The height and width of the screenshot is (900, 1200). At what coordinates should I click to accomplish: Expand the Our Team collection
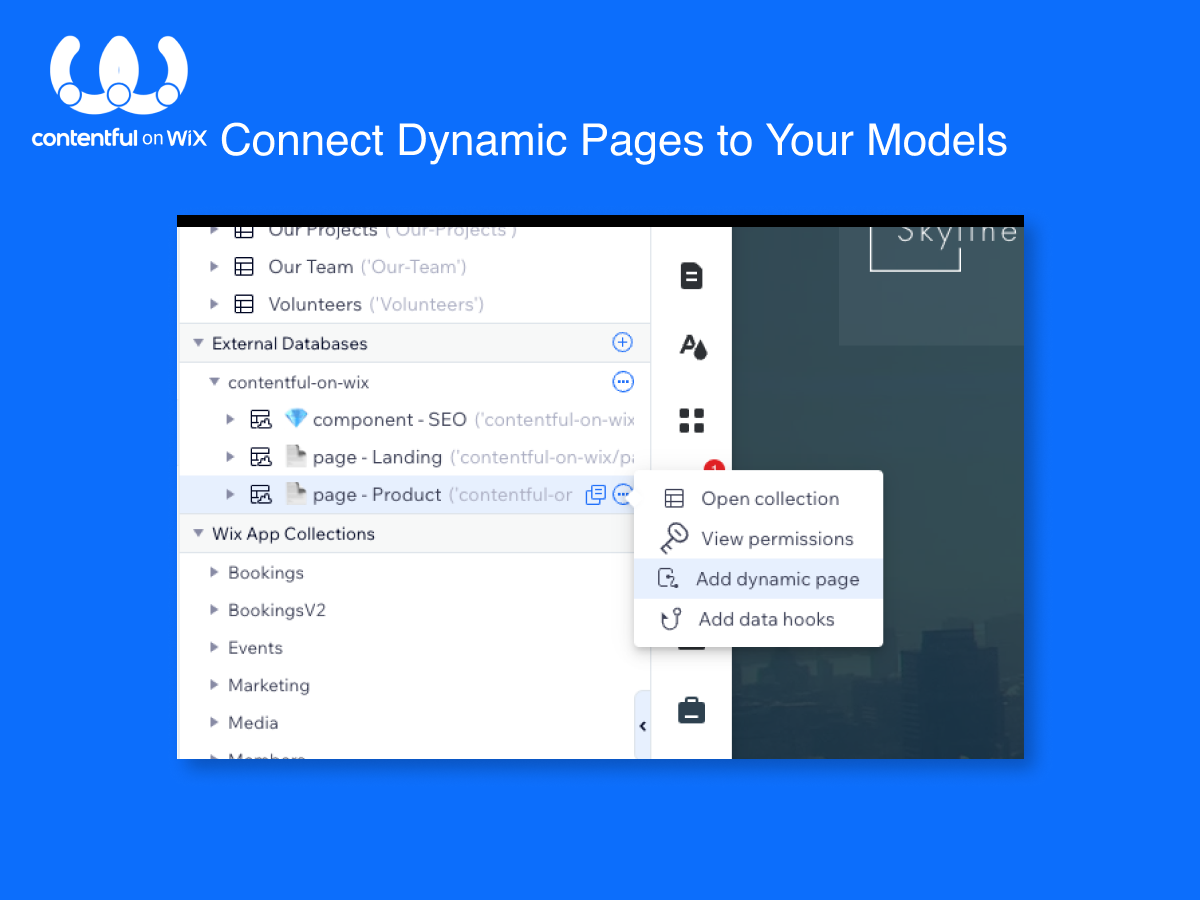pos(214,267)
